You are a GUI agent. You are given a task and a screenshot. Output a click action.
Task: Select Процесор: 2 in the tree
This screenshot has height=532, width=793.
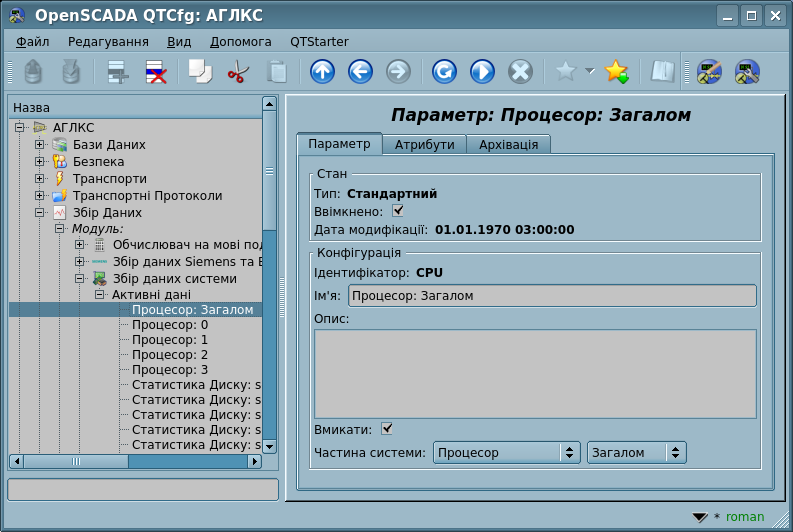[x=170, y=354]
